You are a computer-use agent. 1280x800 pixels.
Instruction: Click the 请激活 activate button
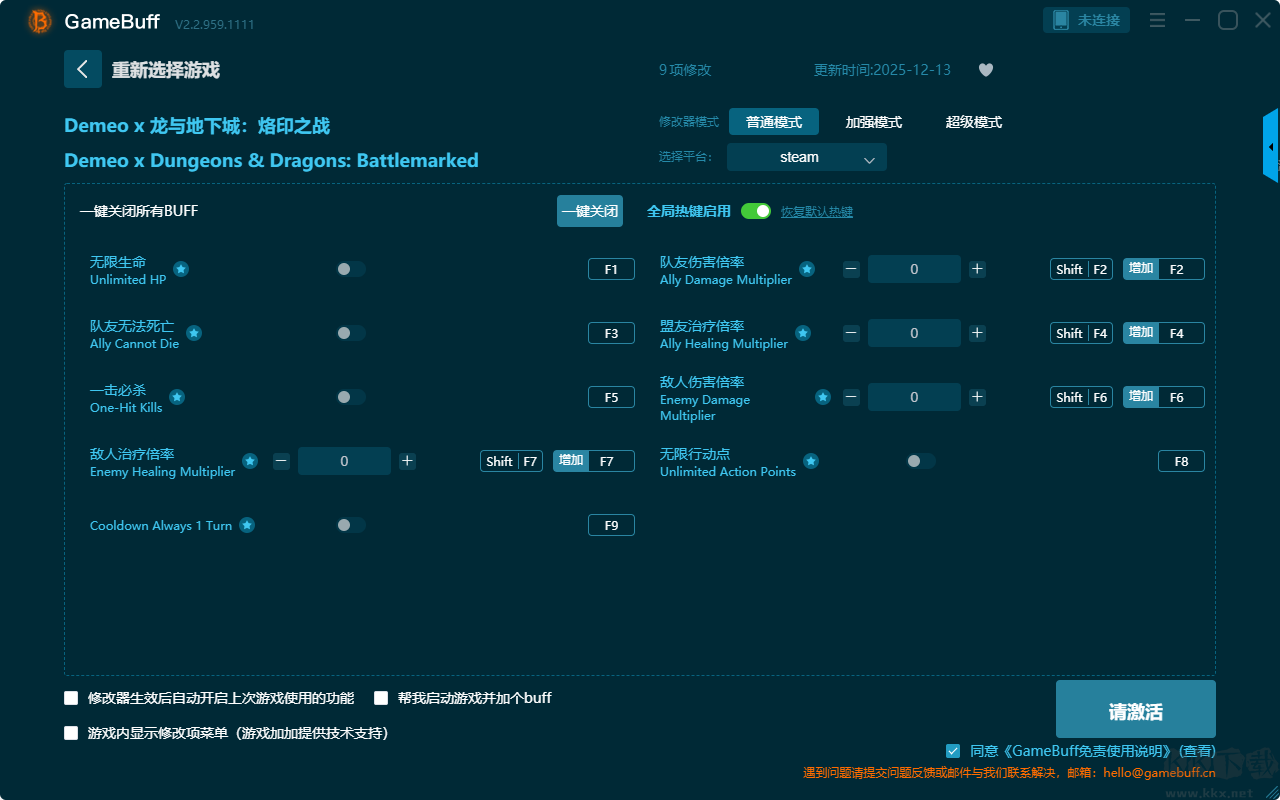[x=1136, y=711]
